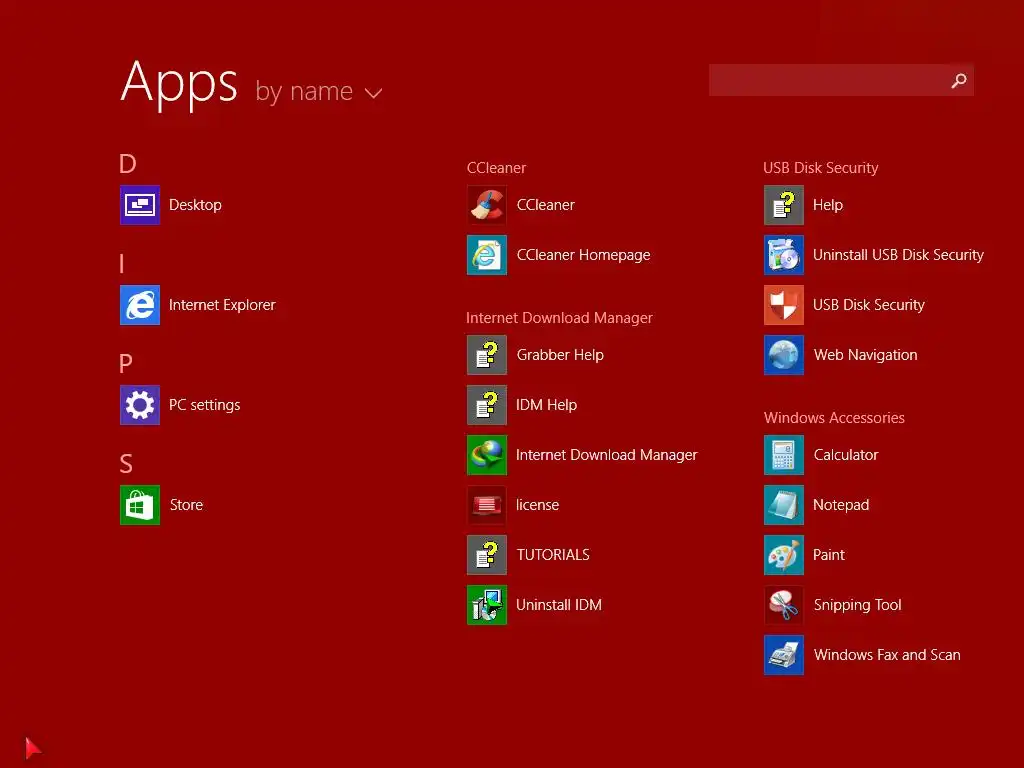The height and width of the screenshot is (768, 1024).
Task: Launch CCleaner using its red brush icon
Action: [x=487, y=205]
